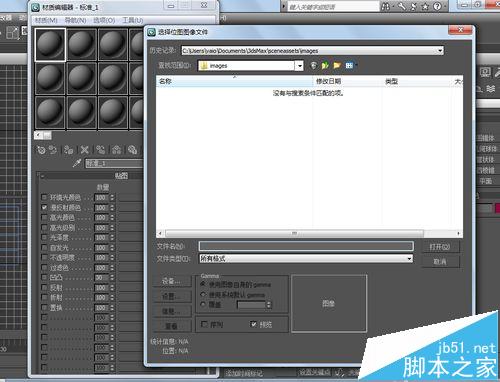Click the 3ds Max icon of file dialog title
The image size is (500, 382).
[152, 32]
